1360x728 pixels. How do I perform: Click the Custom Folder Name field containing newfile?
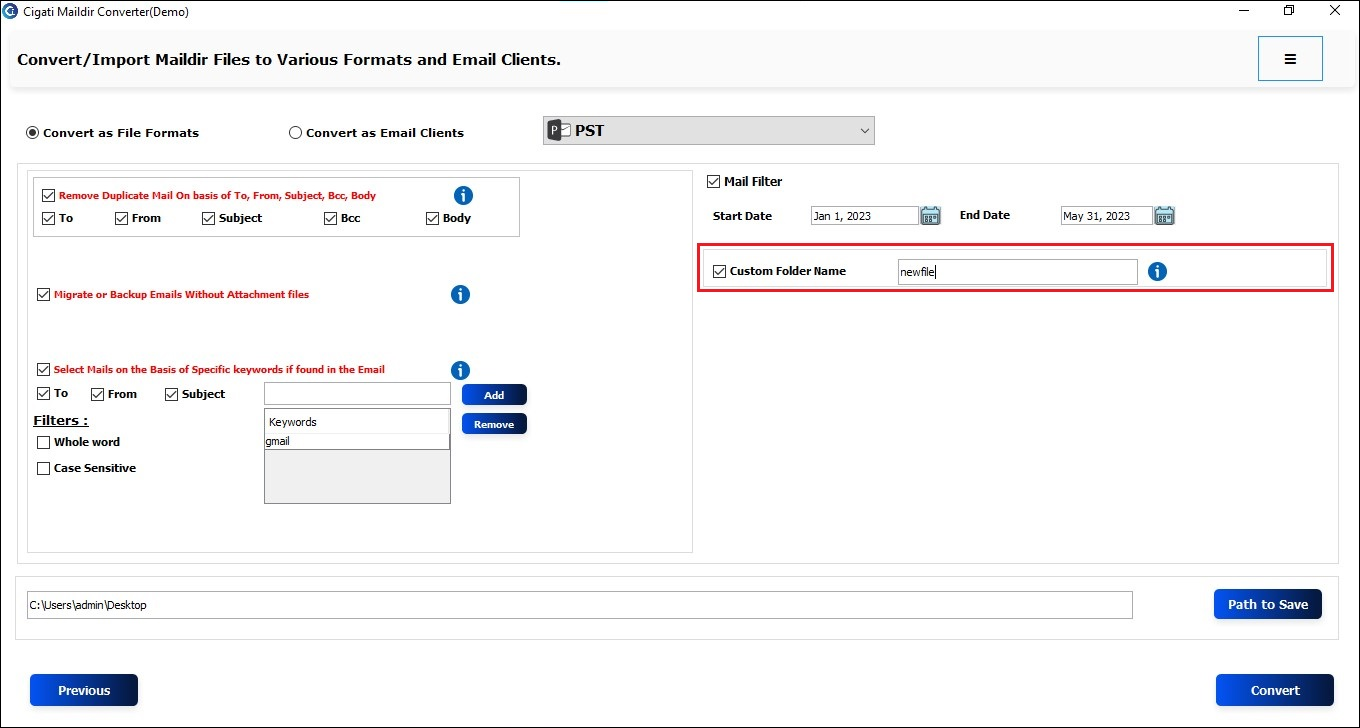point(1017,272)
